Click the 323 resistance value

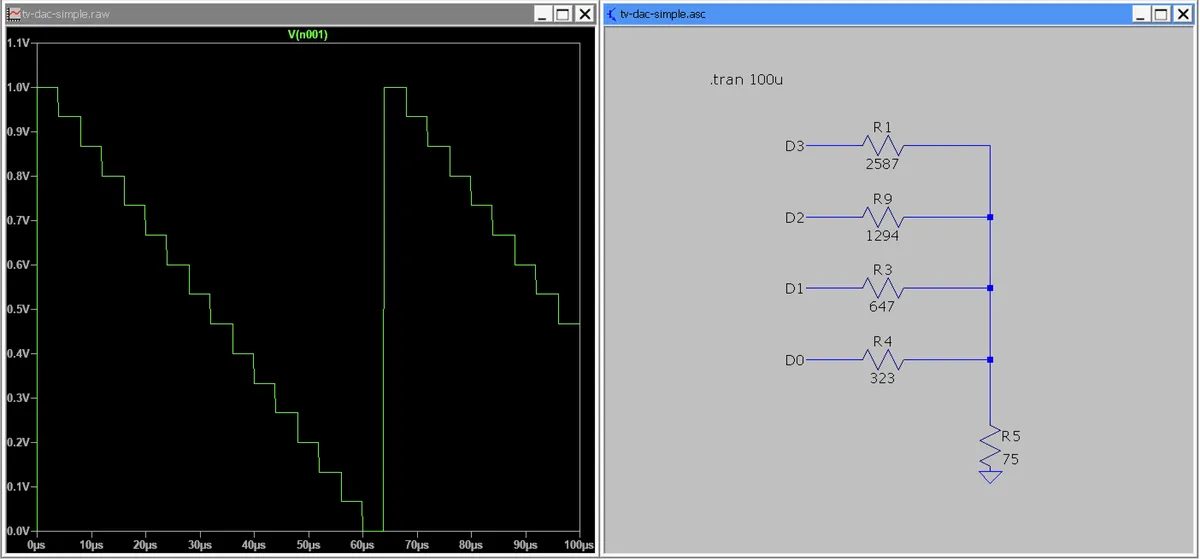tap(882, 379)
